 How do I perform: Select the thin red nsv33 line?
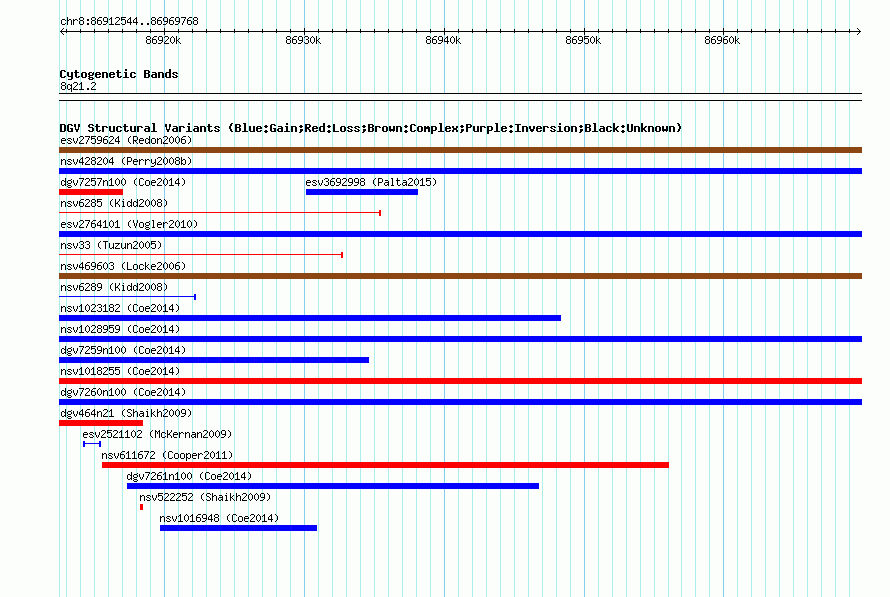point(201,255)
